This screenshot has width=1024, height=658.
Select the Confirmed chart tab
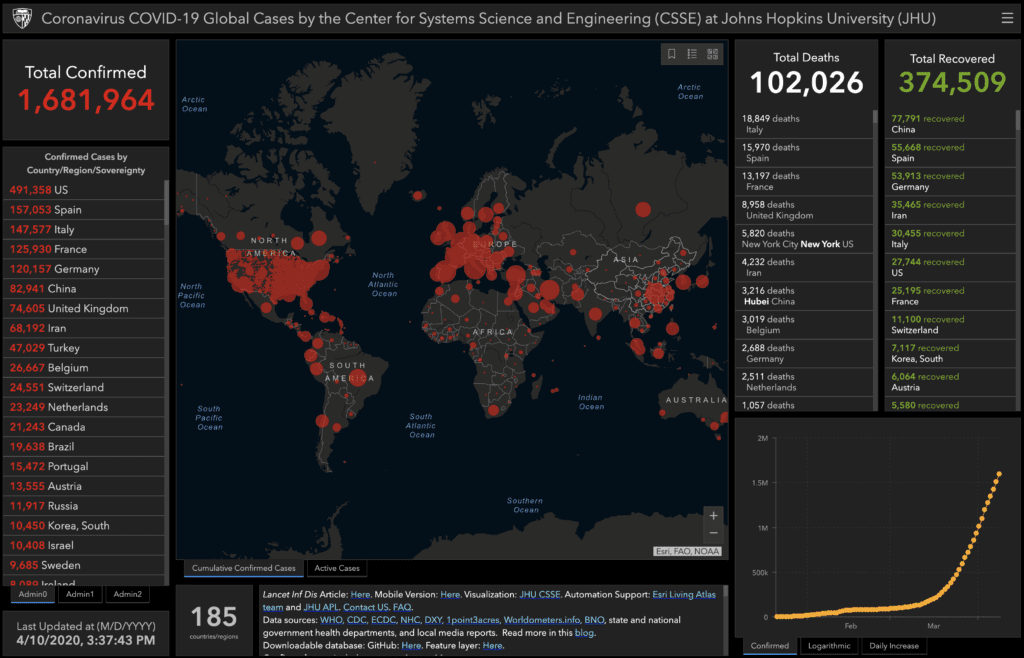click(x=769, y=646)
